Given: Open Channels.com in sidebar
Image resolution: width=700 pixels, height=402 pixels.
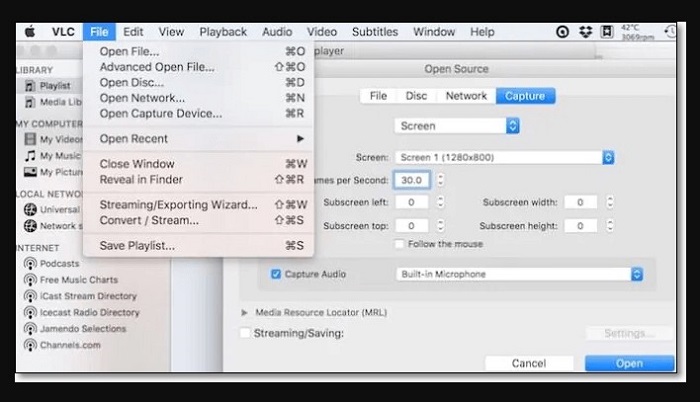Looking at the screenshot, I should click(x=62, y=345).
